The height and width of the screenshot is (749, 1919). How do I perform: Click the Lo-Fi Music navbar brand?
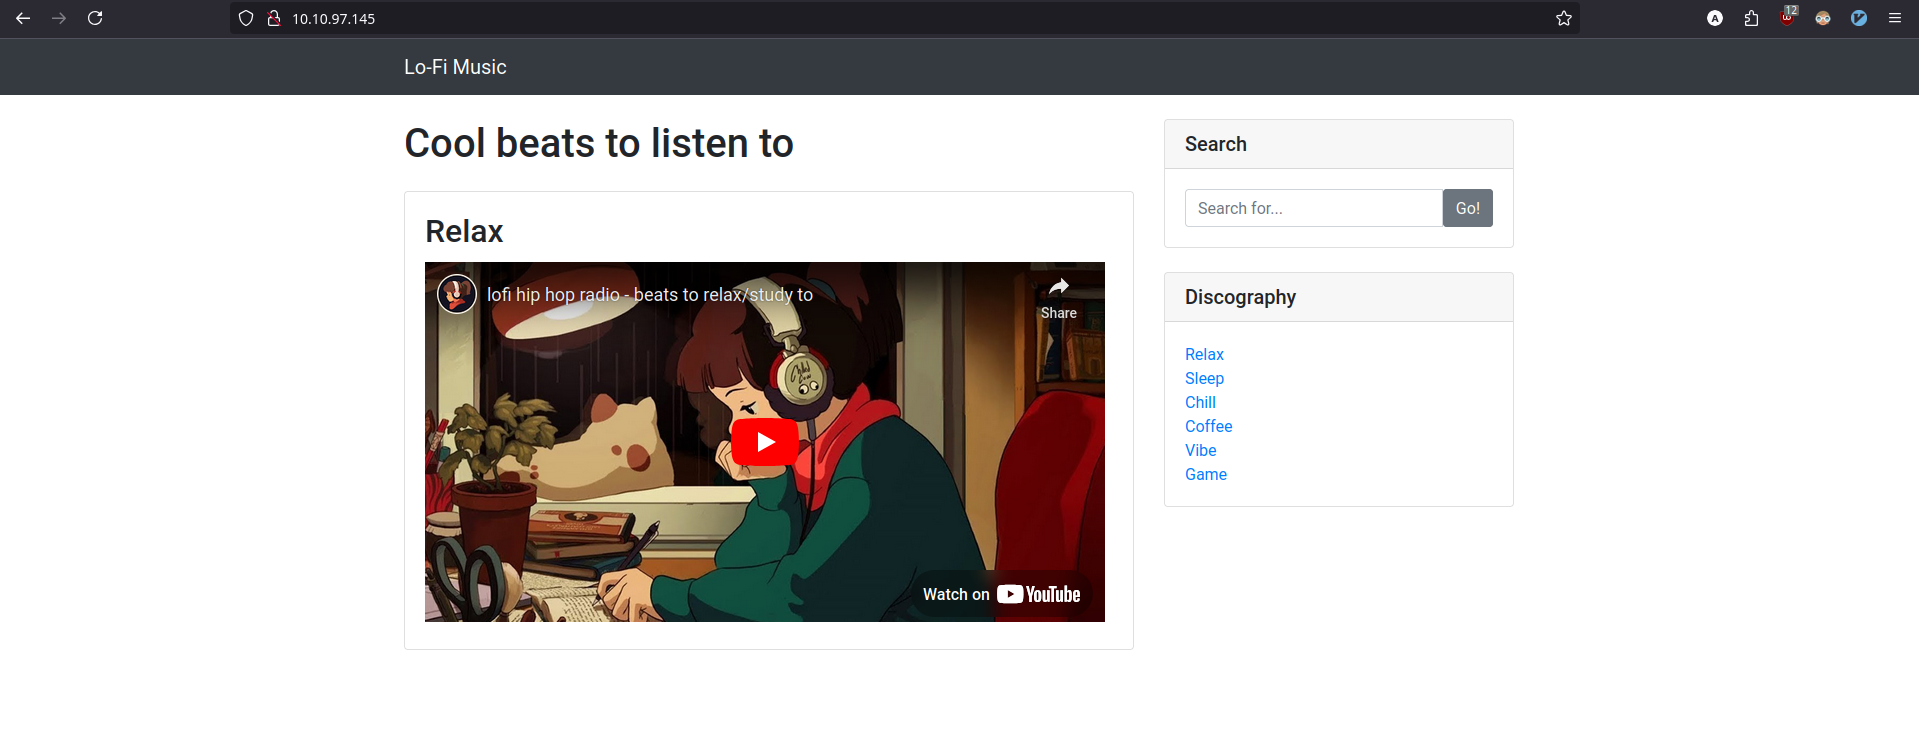[x=455, y=67]
